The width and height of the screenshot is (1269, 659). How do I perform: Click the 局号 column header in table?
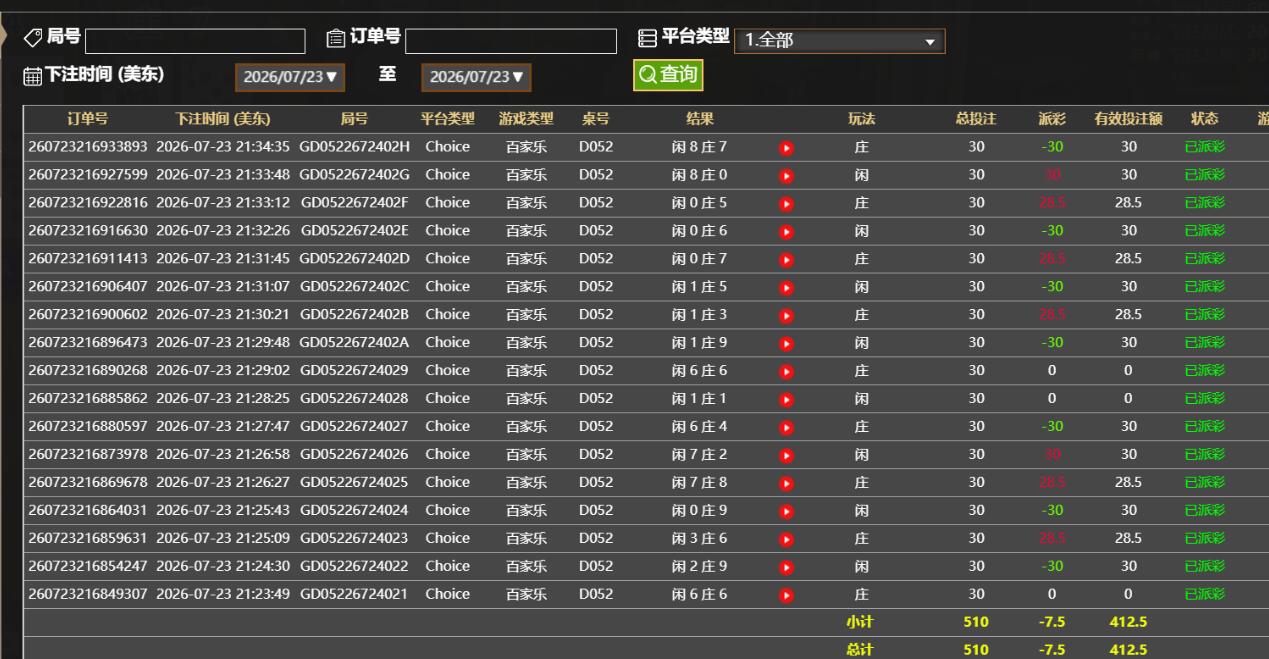(354, 119)
